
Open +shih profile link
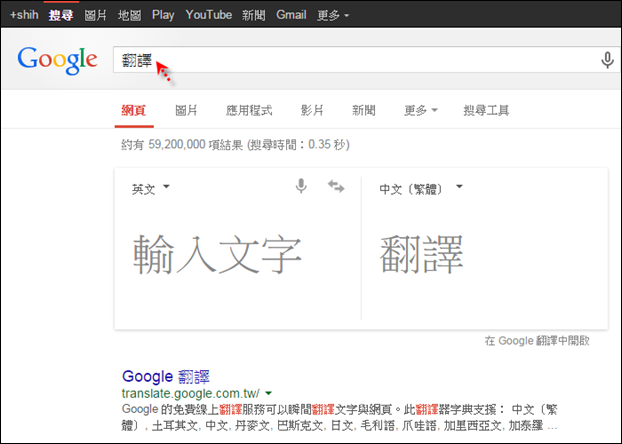[24, 15]
